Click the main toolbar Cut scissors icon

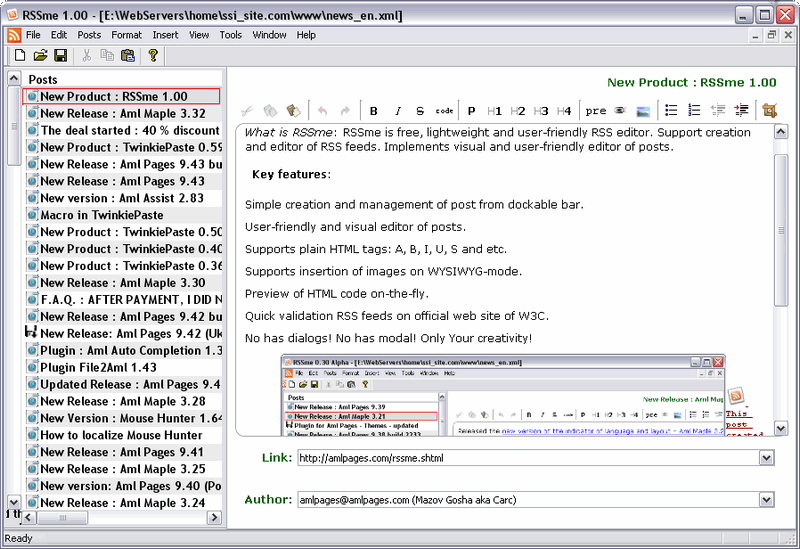click(x=87, y=55)
